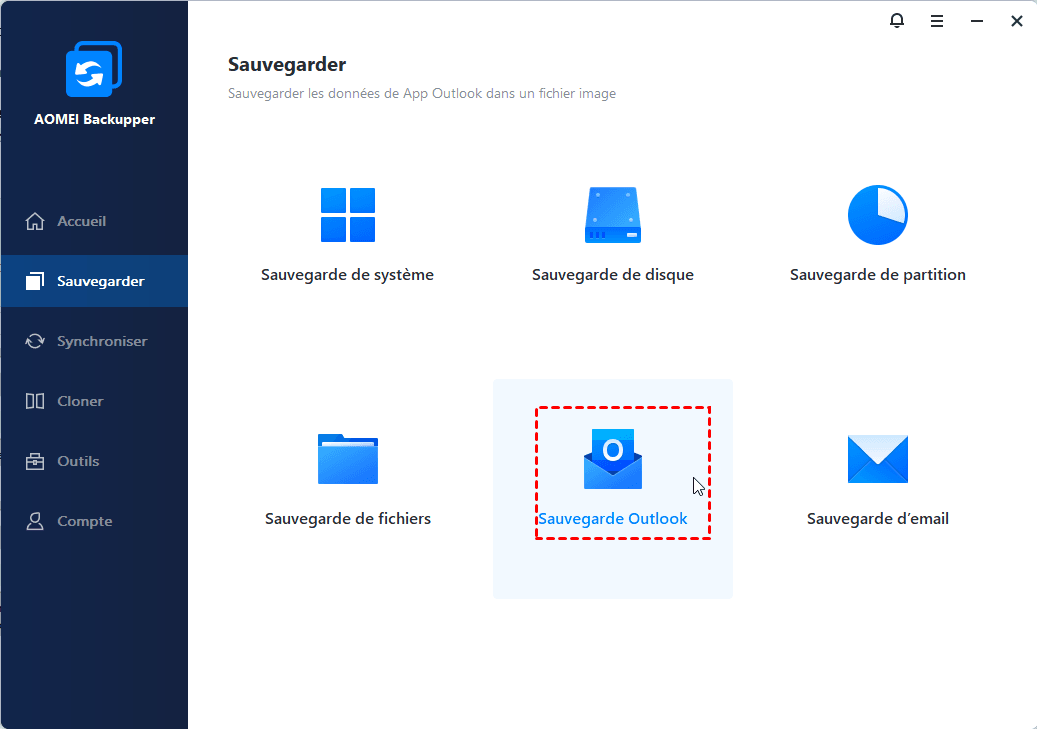Select the Windows system backup icon

tap(348, 215)
